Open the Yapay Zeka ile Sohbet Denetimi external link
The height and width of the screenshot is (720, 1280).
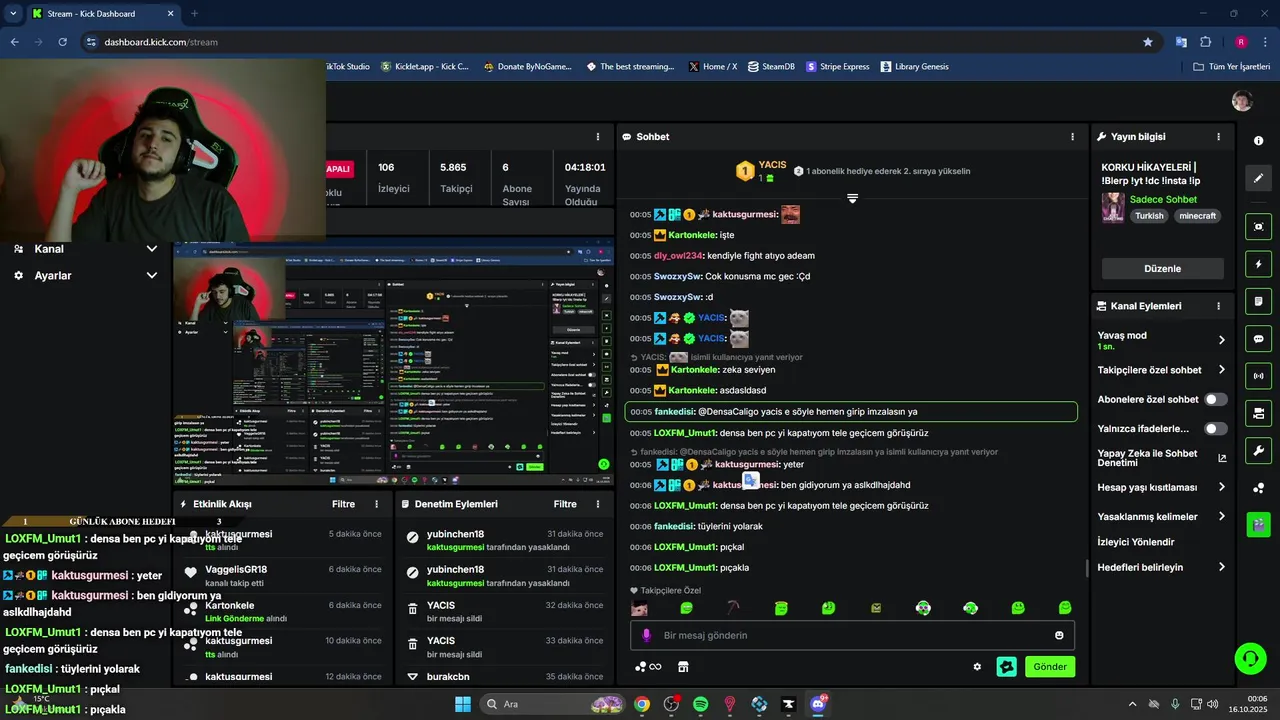coord(1222,458)
